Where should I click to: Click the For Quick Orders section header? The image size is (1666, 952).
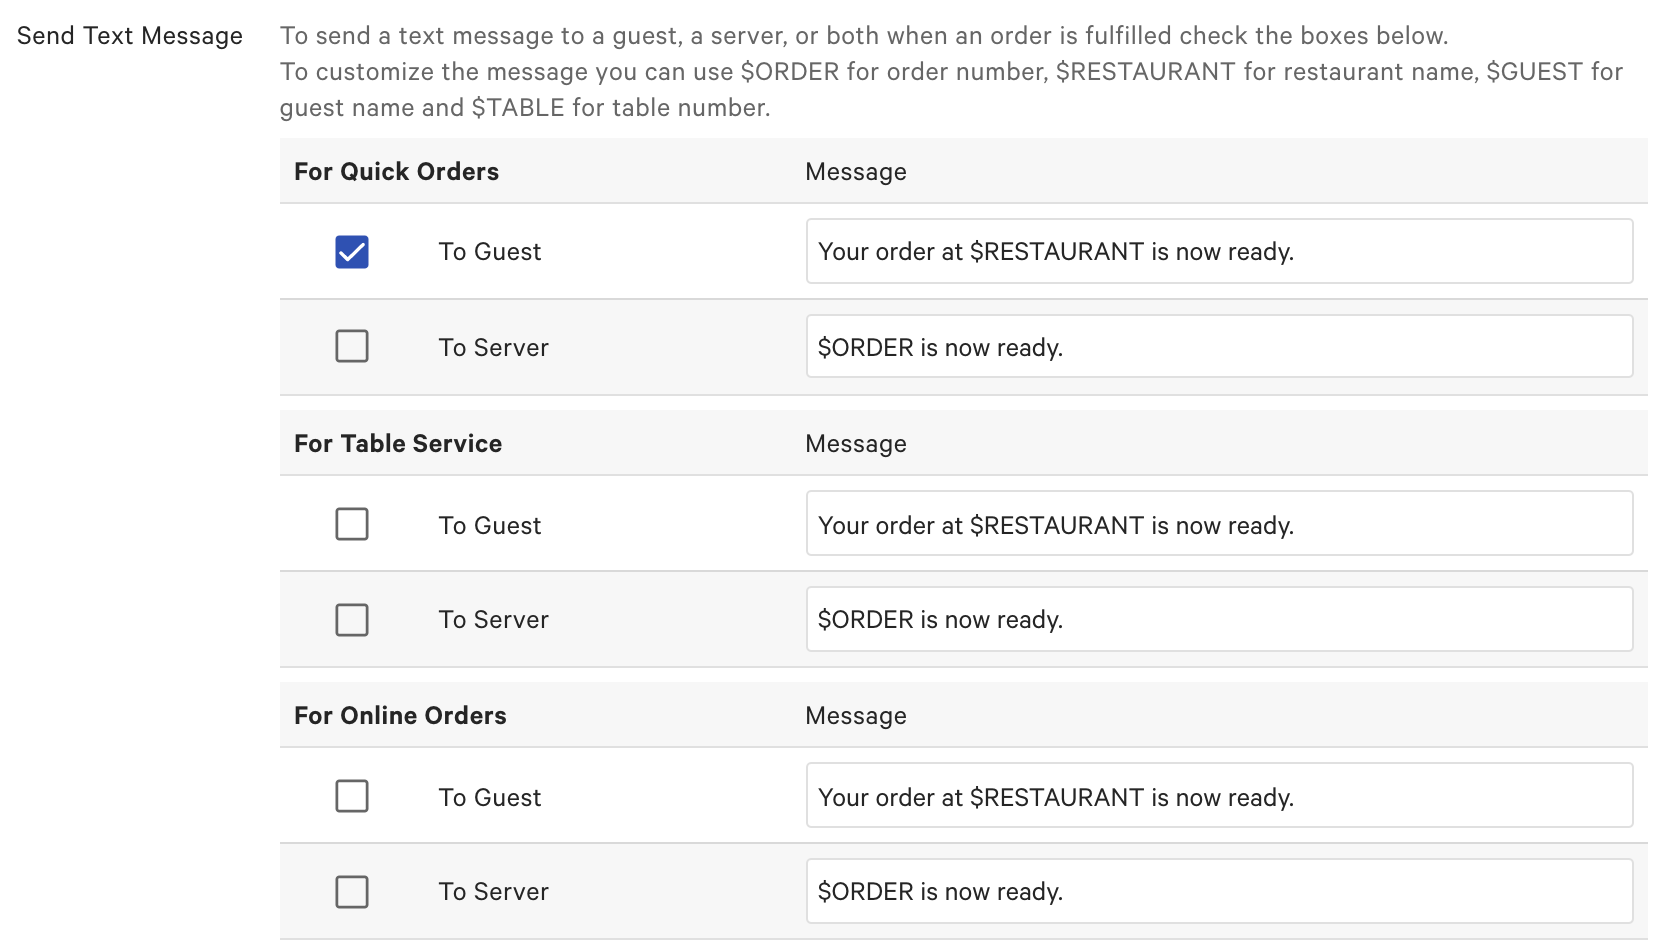[x=396, y=171]
